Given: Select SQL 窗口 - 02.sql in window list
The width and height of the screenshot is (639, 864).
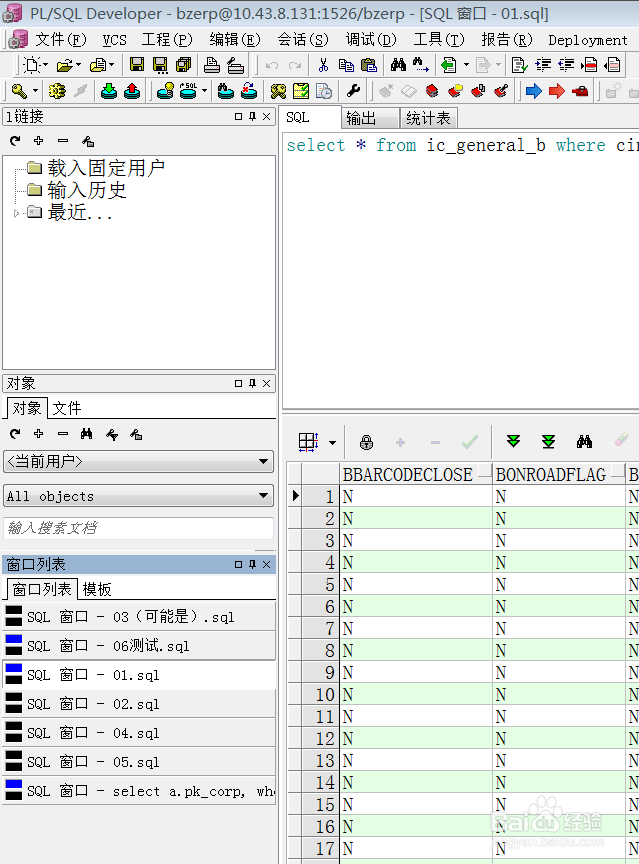Looking at the screenshot, I should [139, 704].
